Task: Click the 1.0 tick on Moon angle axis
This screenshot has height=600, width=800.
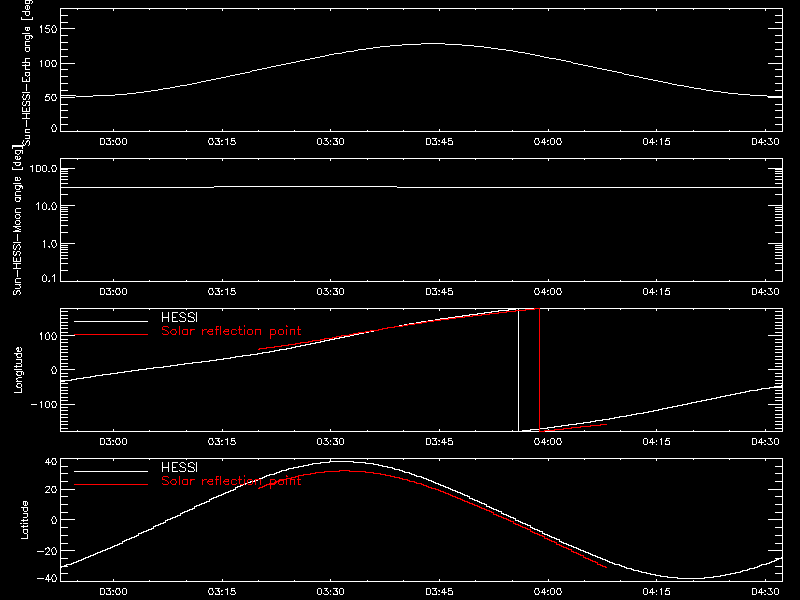Action: (49, 244)
